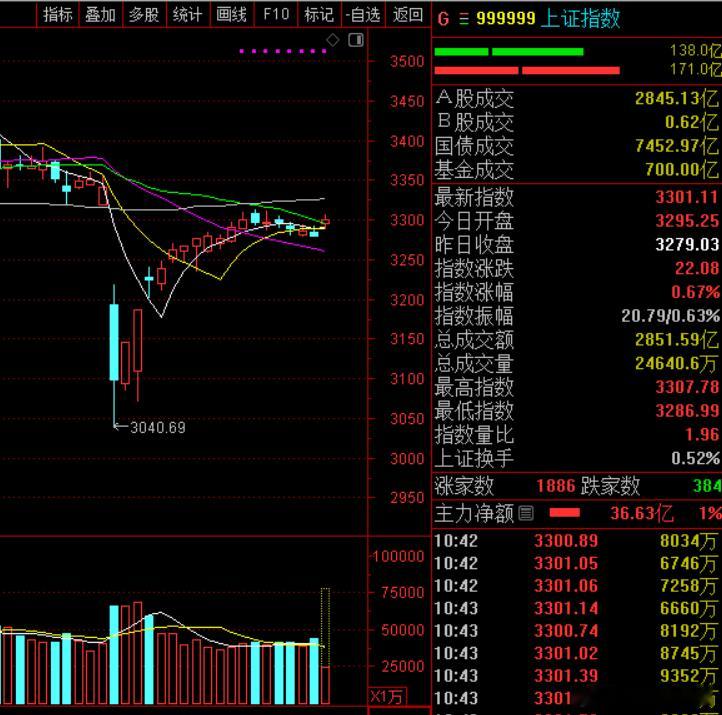
Task: Open the list menu icon beside G
Action: tap(464, 19)
